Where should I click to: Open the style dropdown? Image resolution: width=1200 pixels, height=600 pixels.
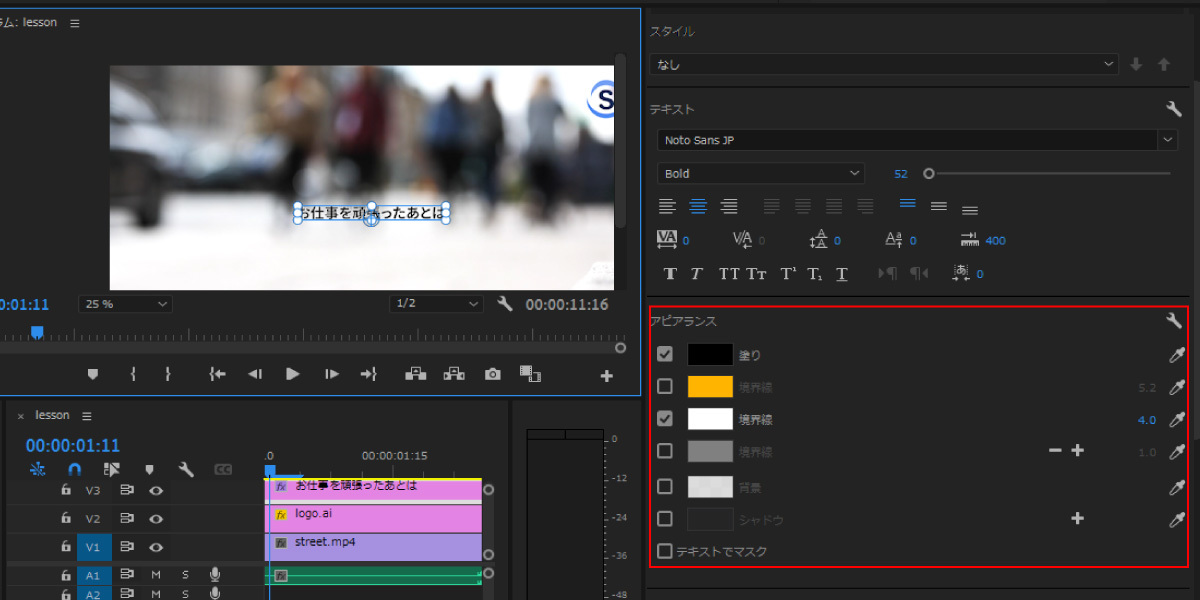[884, 64]
